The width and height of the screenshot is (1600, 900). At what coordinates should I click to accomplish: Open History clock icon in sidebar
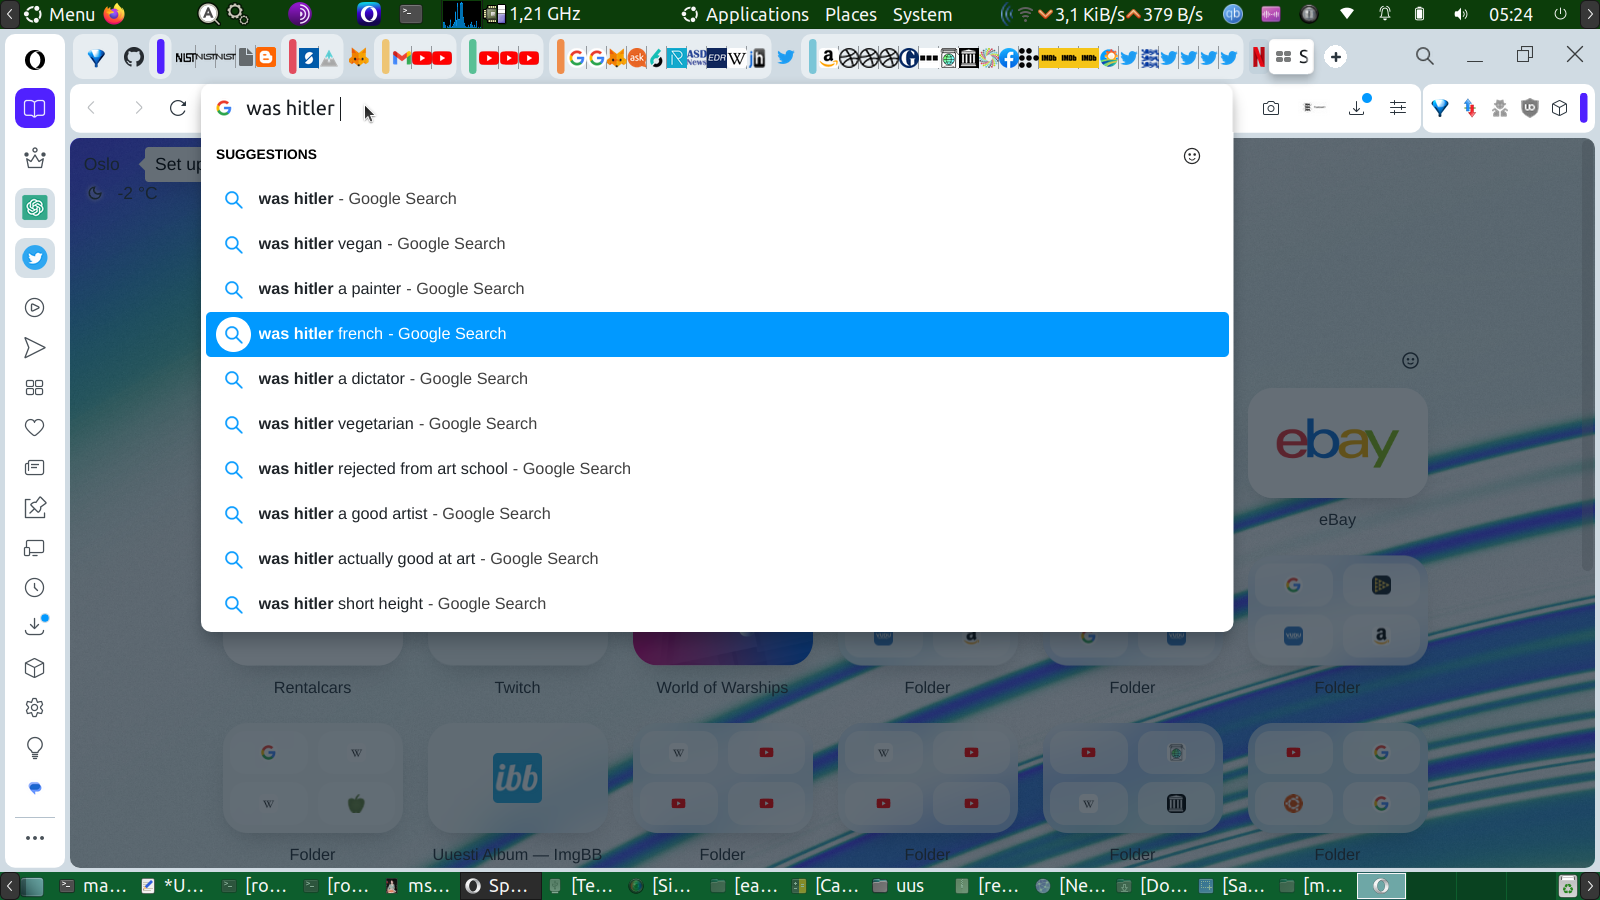pyautogui.click(x=35, y=588)
